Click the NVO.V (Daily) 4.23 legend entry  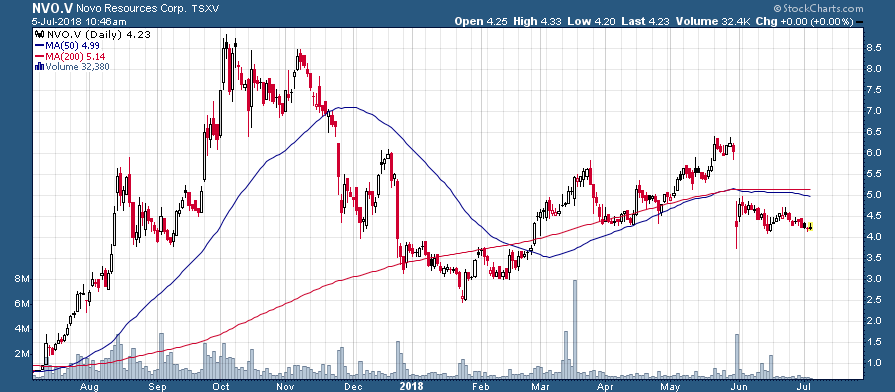click(x=98, y=34)
